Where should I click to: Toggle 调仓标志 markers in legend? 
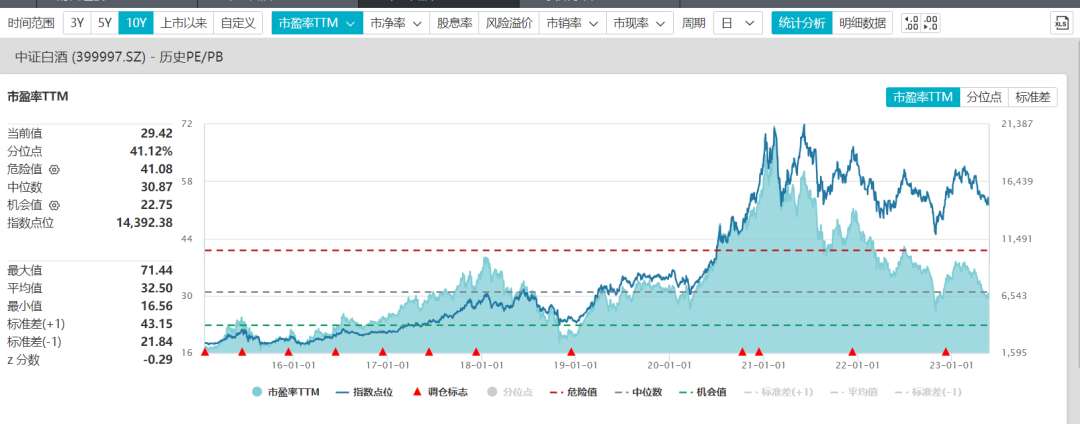click(438, 392)
